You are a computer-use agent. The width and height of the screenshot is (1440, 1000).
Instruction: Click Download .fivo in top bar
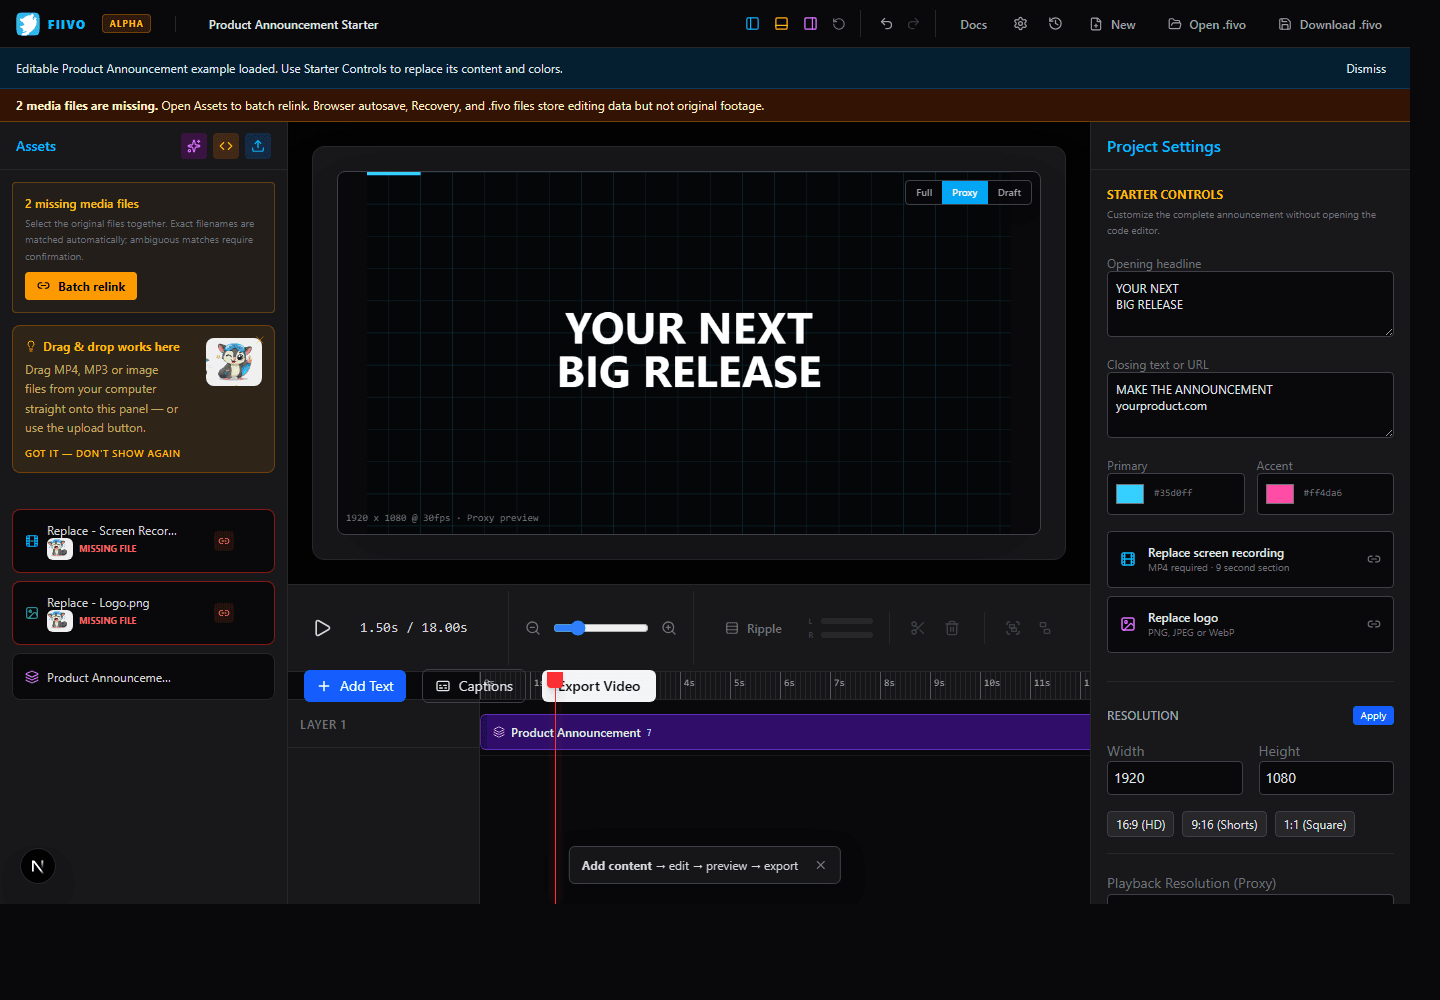click(1330, 25)
